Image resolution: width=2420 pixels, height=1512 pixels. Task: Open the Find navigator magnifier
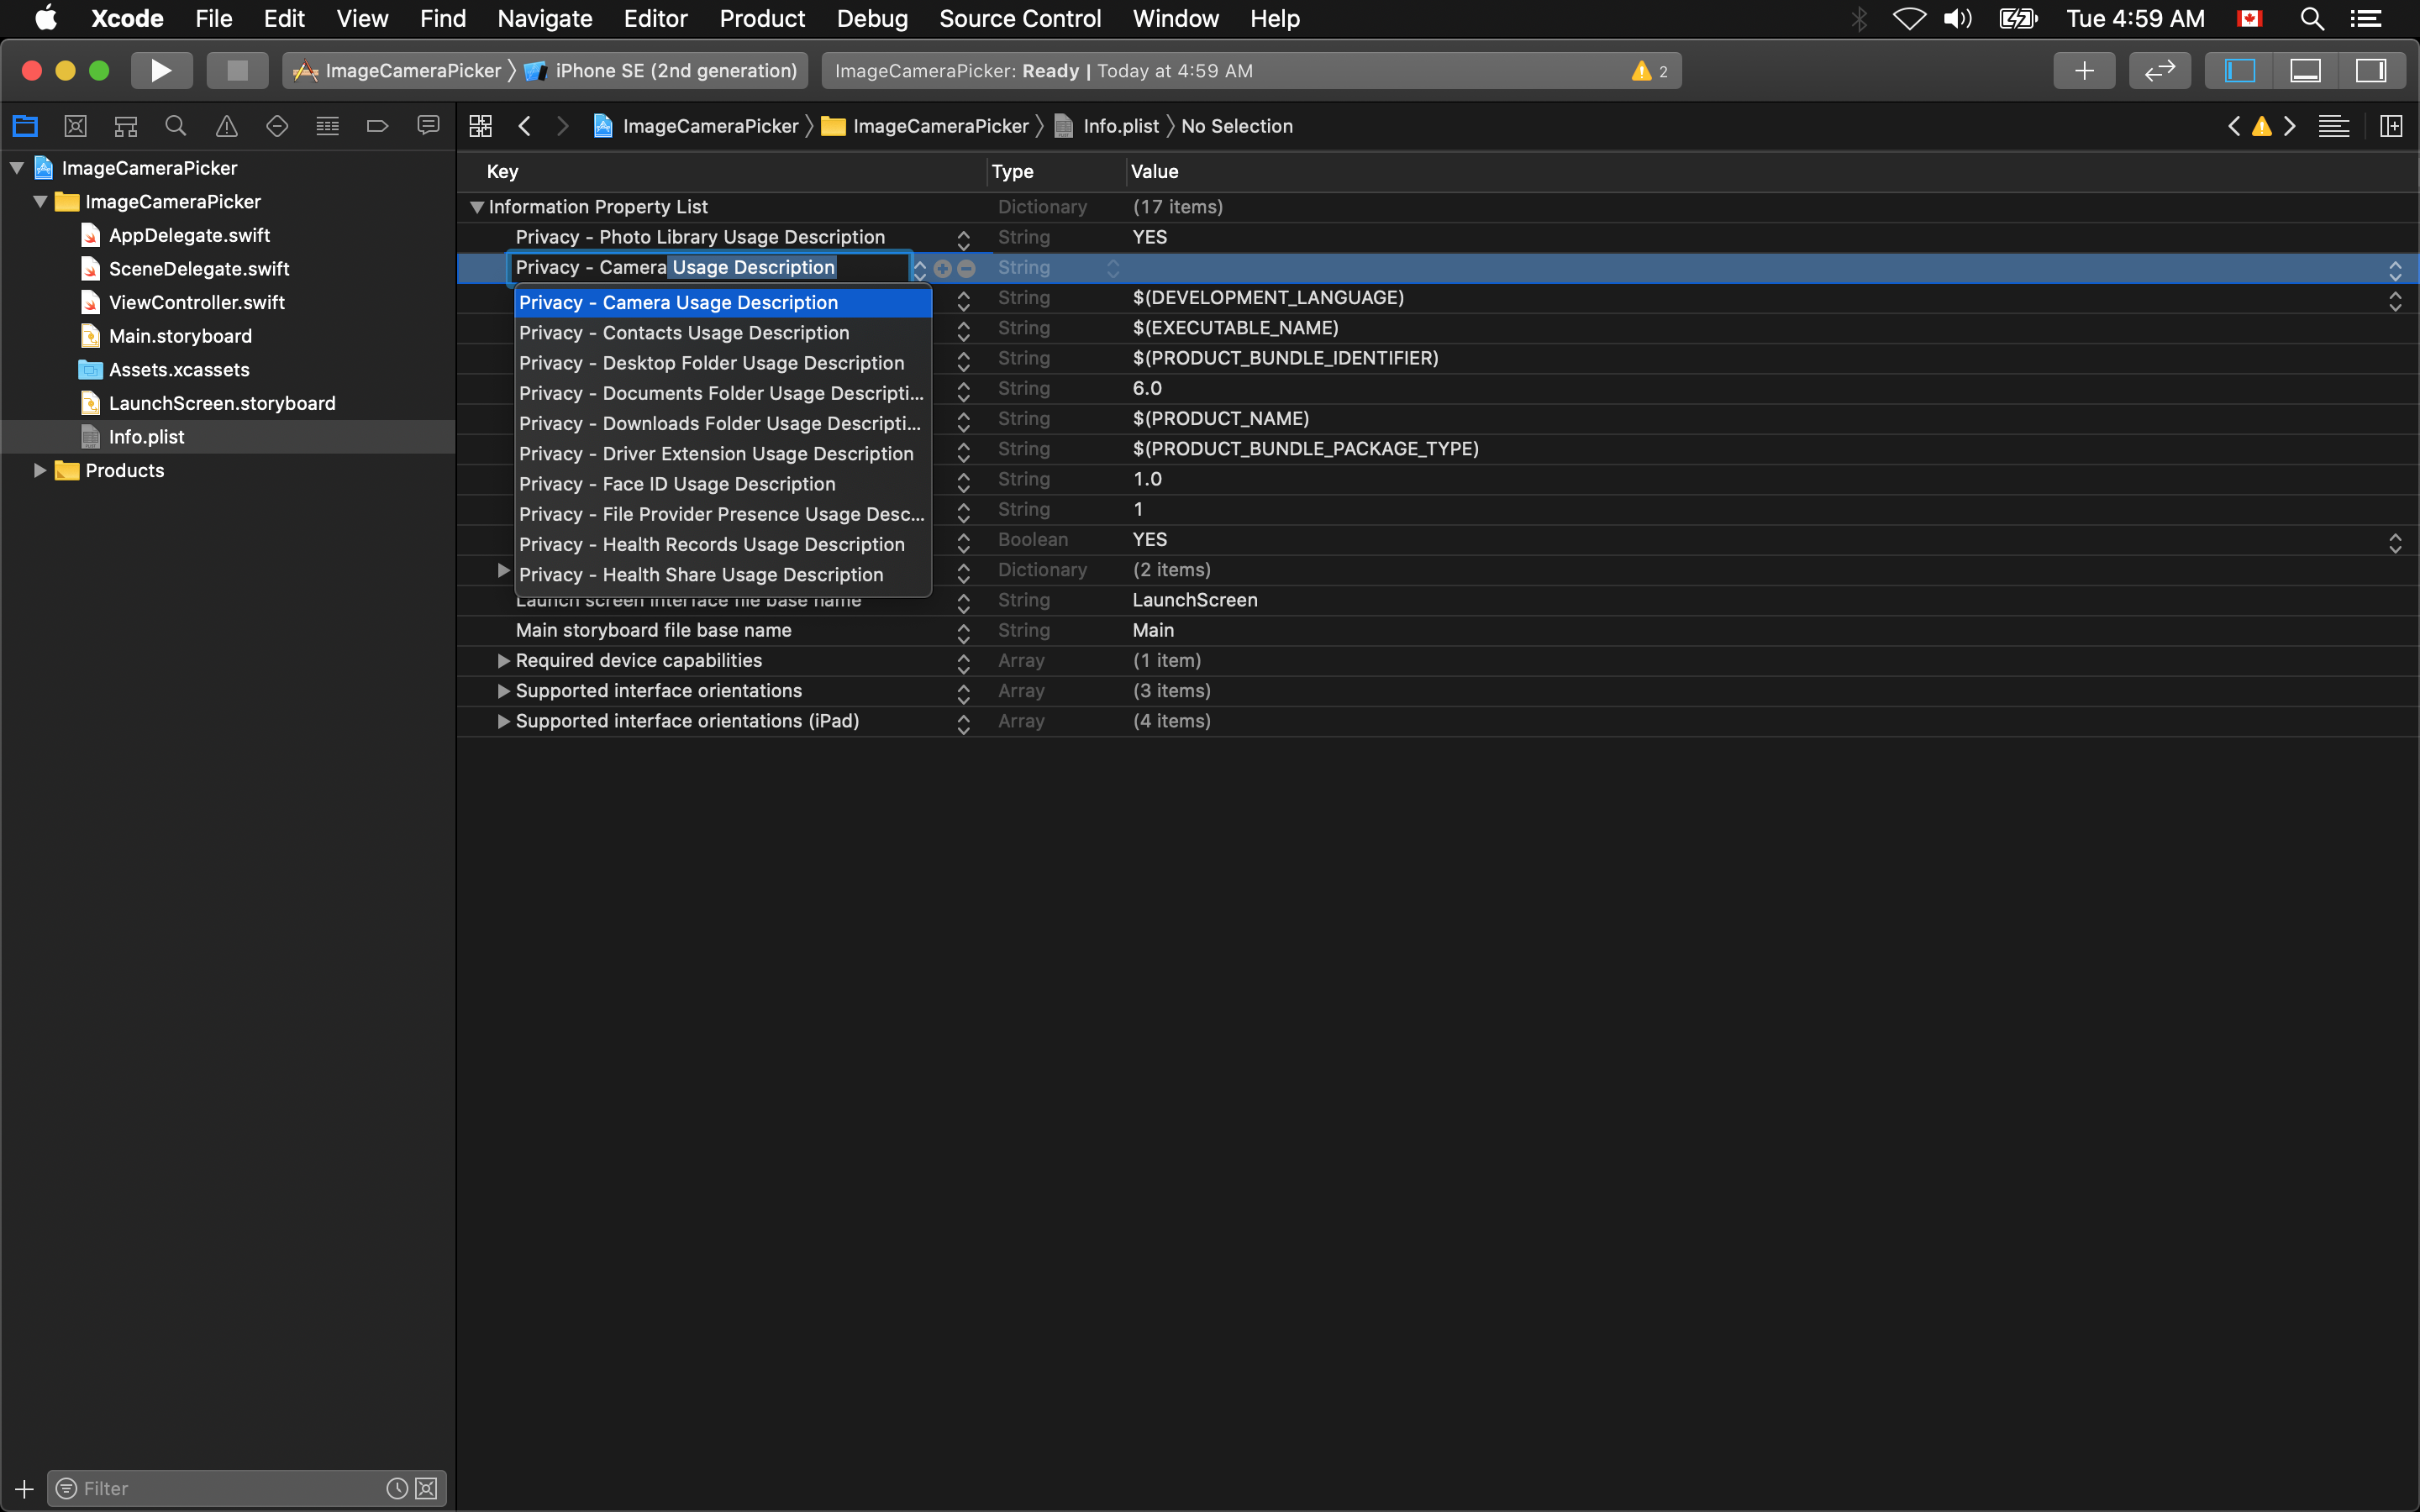pos(176,126)
